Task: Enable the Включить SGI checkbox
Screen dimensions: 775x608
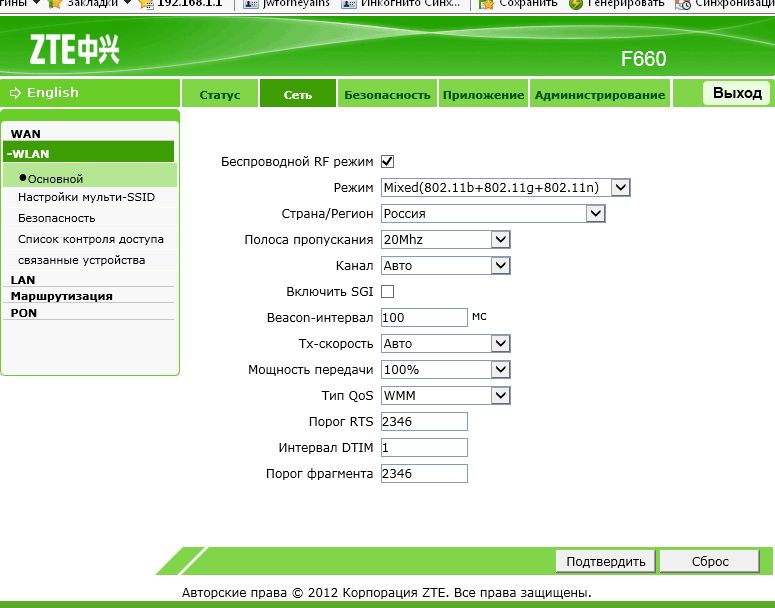Action: click(x=388, y=292)
